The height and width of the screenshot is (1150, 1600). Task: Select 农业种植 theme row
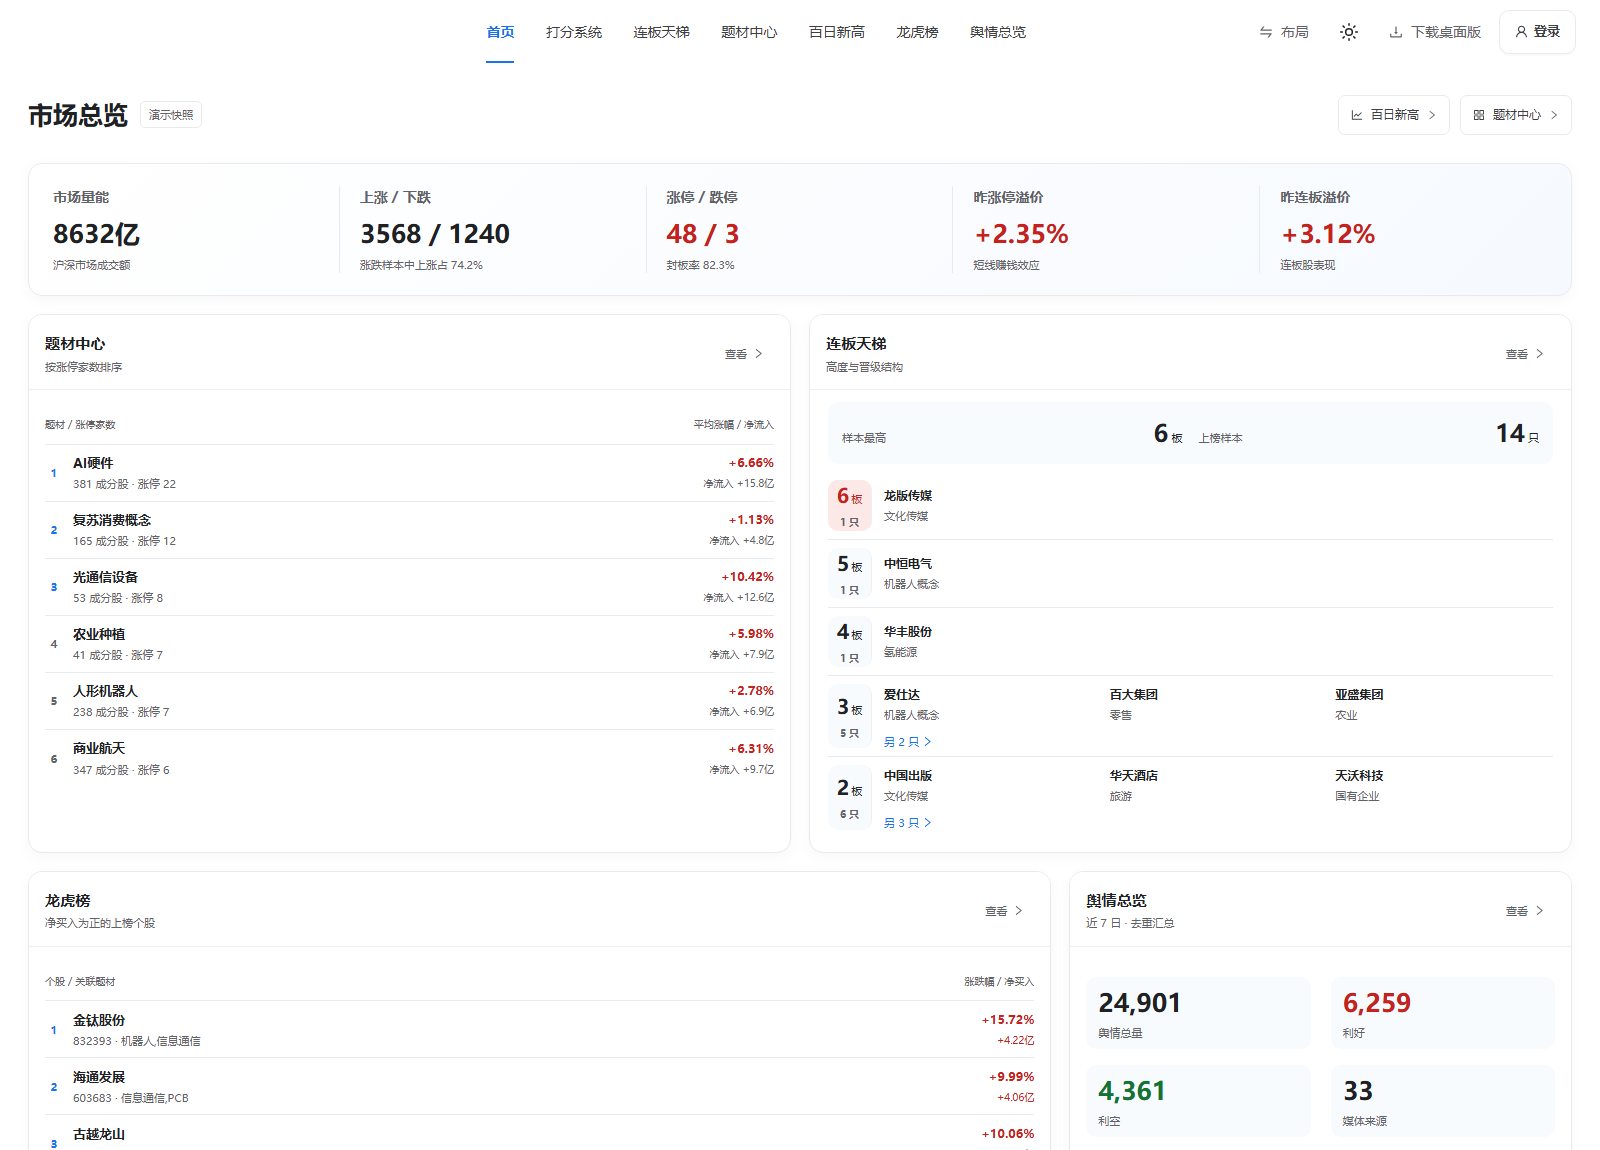(x=409, y=644)
